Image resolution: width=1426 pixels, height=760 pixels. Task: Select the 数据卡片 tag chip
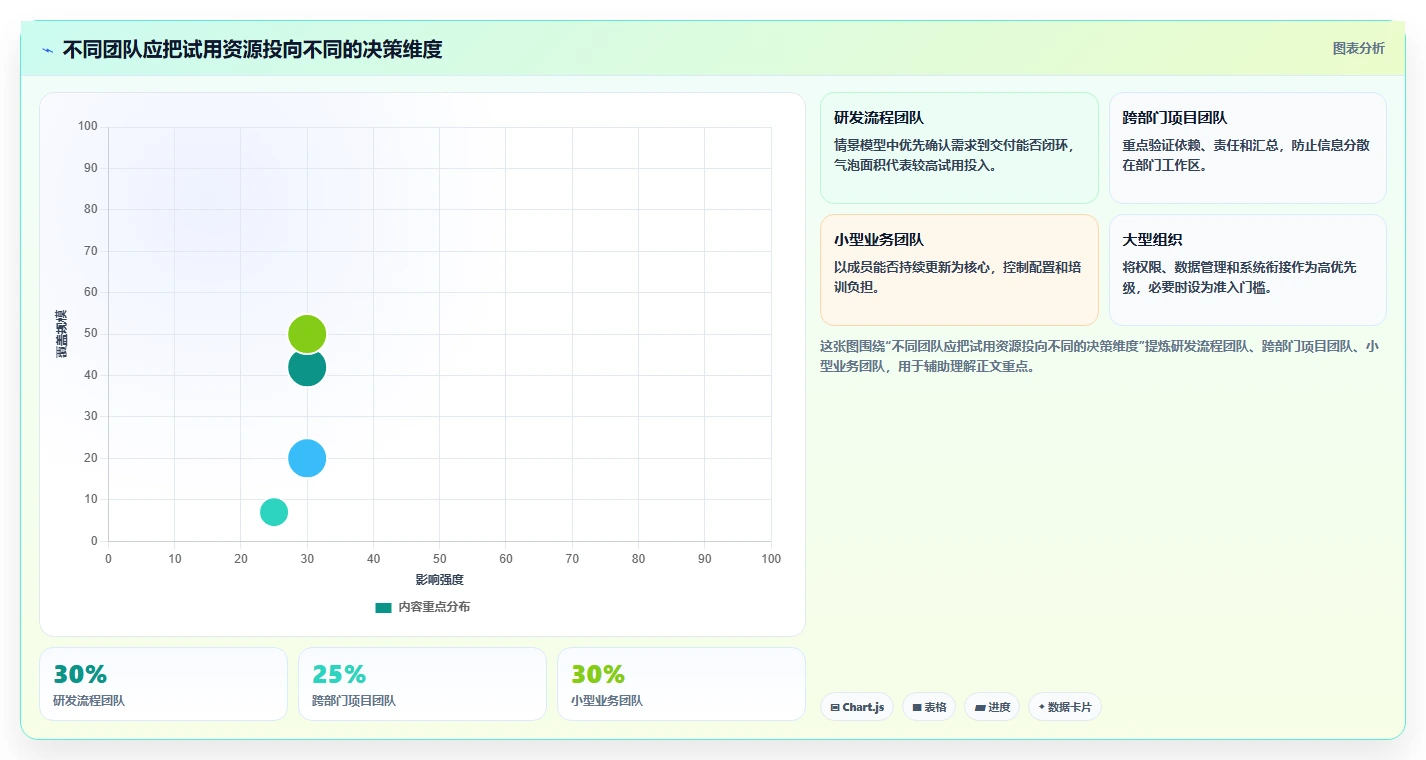pos(1065,707)
